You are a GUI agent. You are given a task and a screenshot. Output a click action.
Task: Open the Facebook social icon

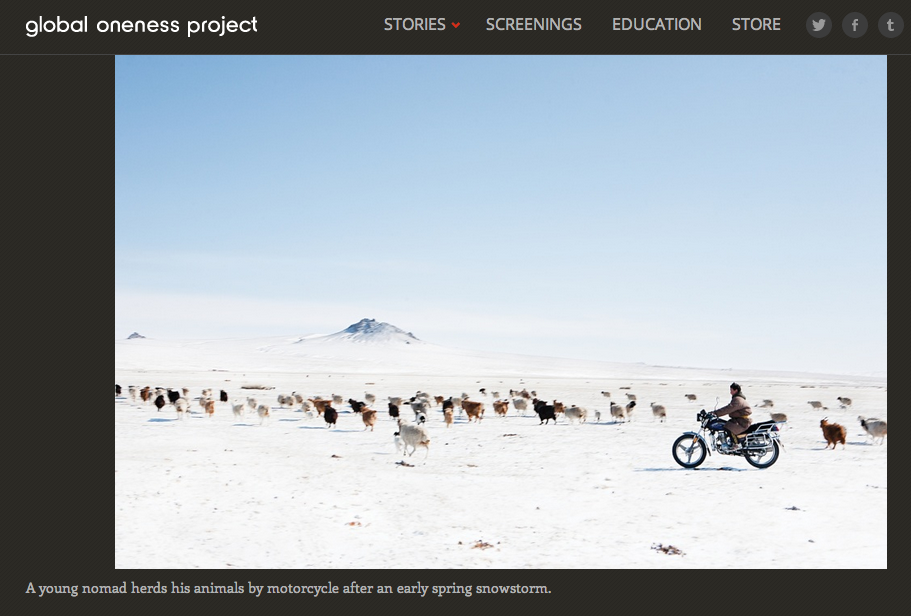tap(855, 25)
